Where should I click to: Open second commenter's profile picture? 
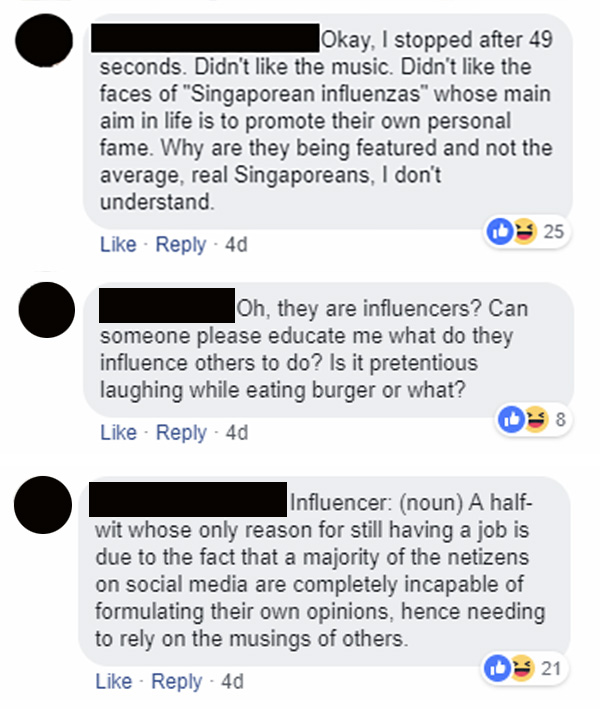point(47,310)
